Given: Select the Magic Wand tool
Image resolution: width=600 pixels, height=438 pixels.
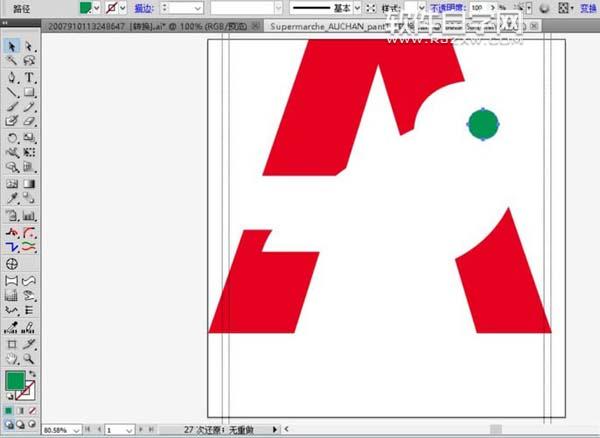Looking at the screenshot, I should pos(11,60).
